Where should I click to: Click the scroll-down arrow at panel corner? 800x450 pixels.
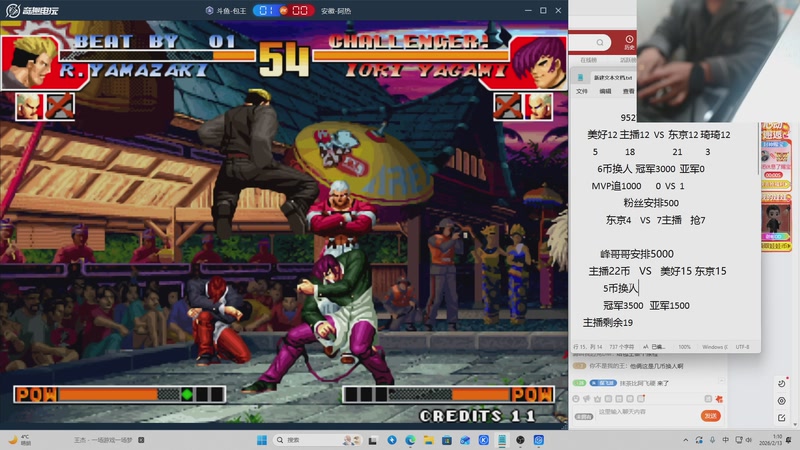pyautogui.click(x=795, y=424)
